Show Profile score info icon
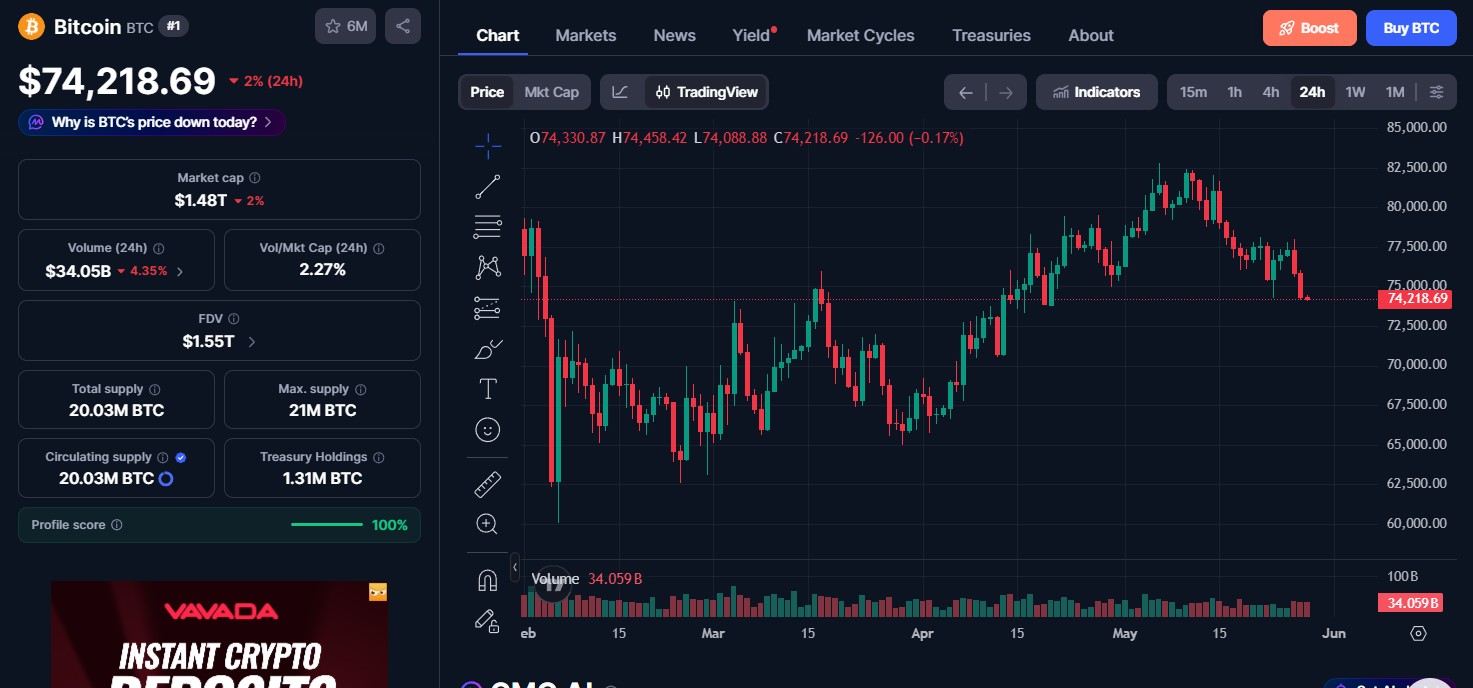Screen dimensions: 1473x688 point(117,525)
